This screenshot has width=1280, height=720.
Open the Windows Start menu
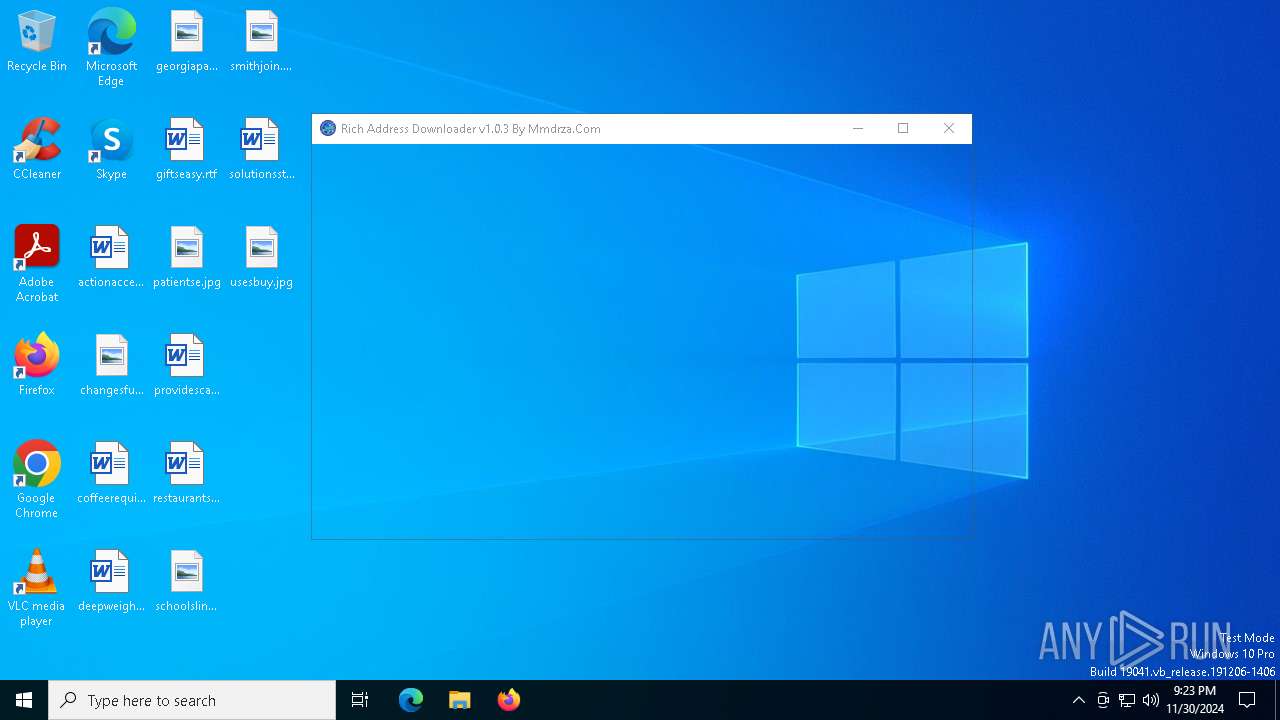(x=24, y=700)
